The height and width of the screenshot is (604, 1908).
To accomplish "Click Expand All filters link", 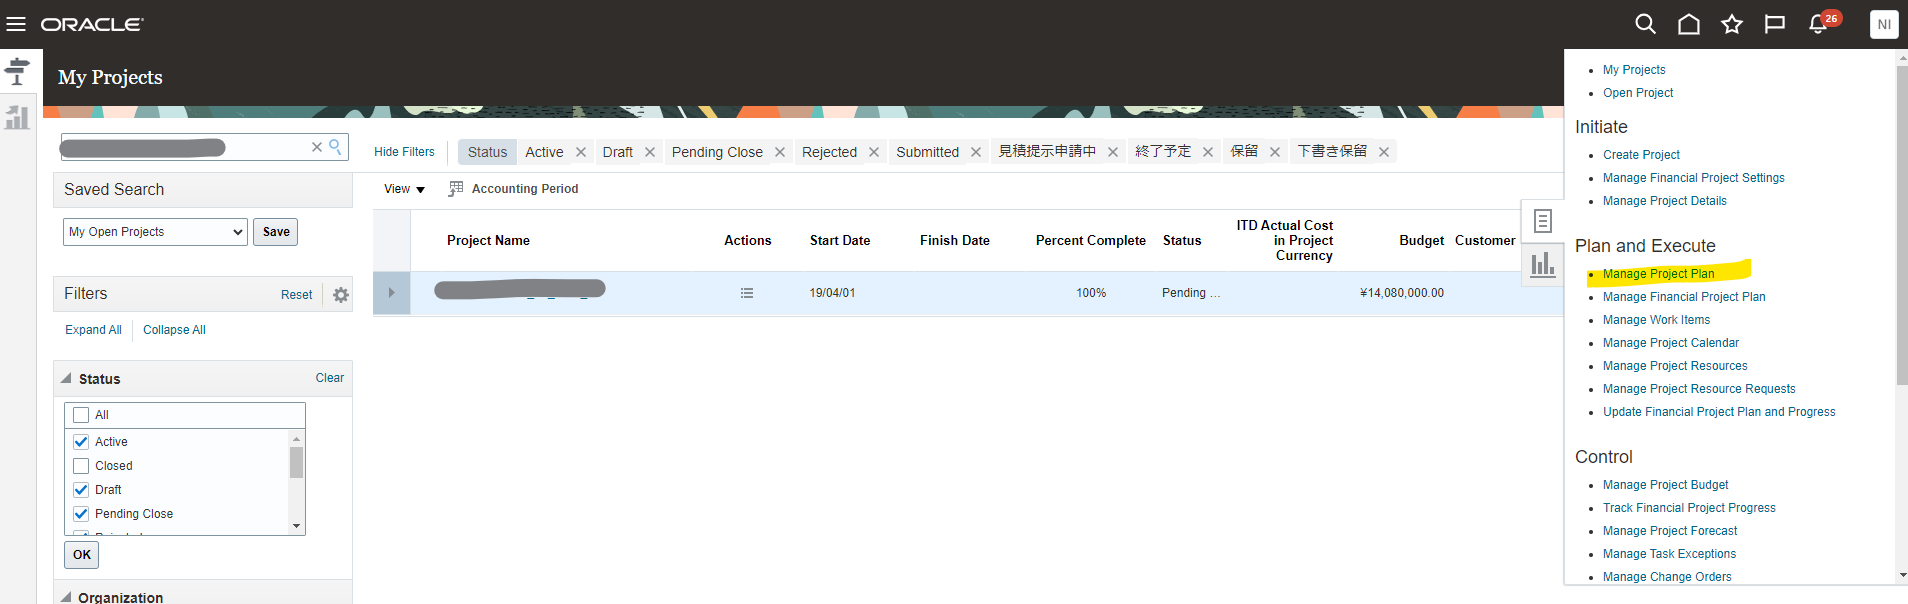I will [93, 330].
